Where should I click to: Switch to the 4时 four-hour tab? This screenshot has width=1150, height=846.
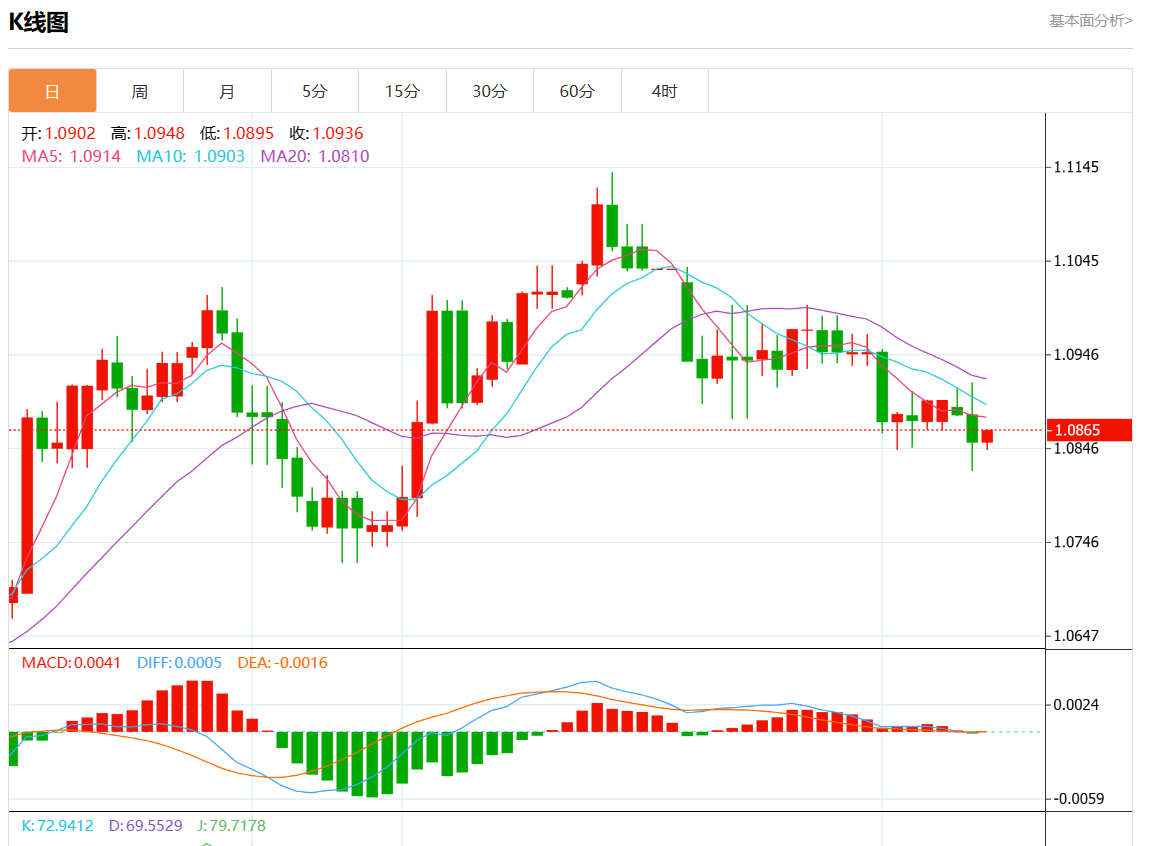pyautogui.click(x=664, y=91)
